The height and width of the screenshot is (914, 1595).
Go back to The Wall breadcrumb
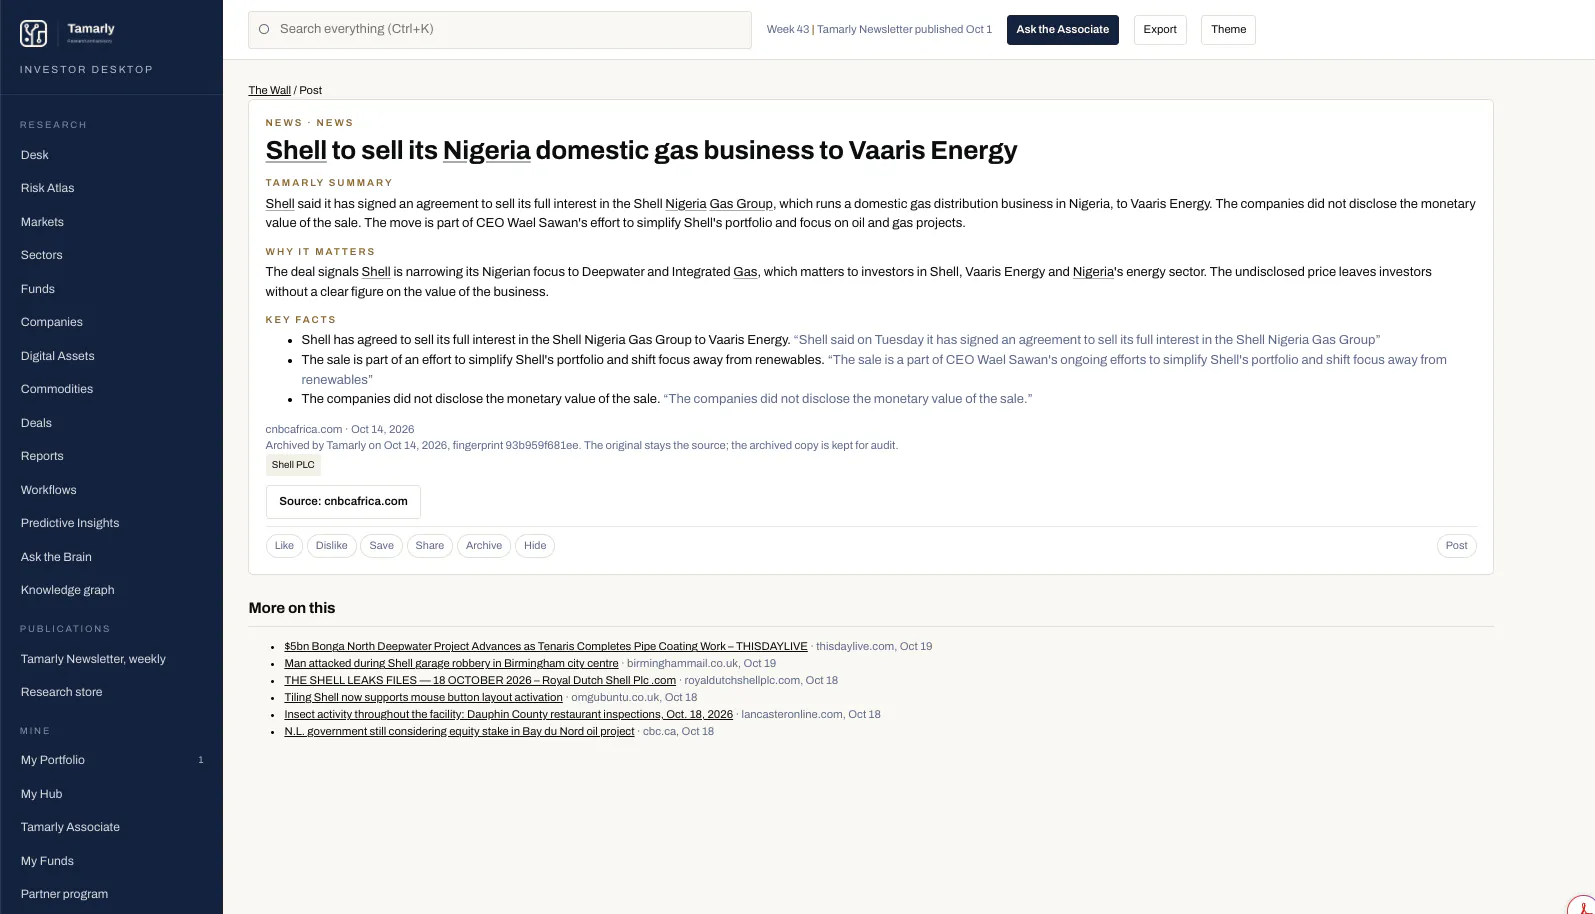coord(270,90)
